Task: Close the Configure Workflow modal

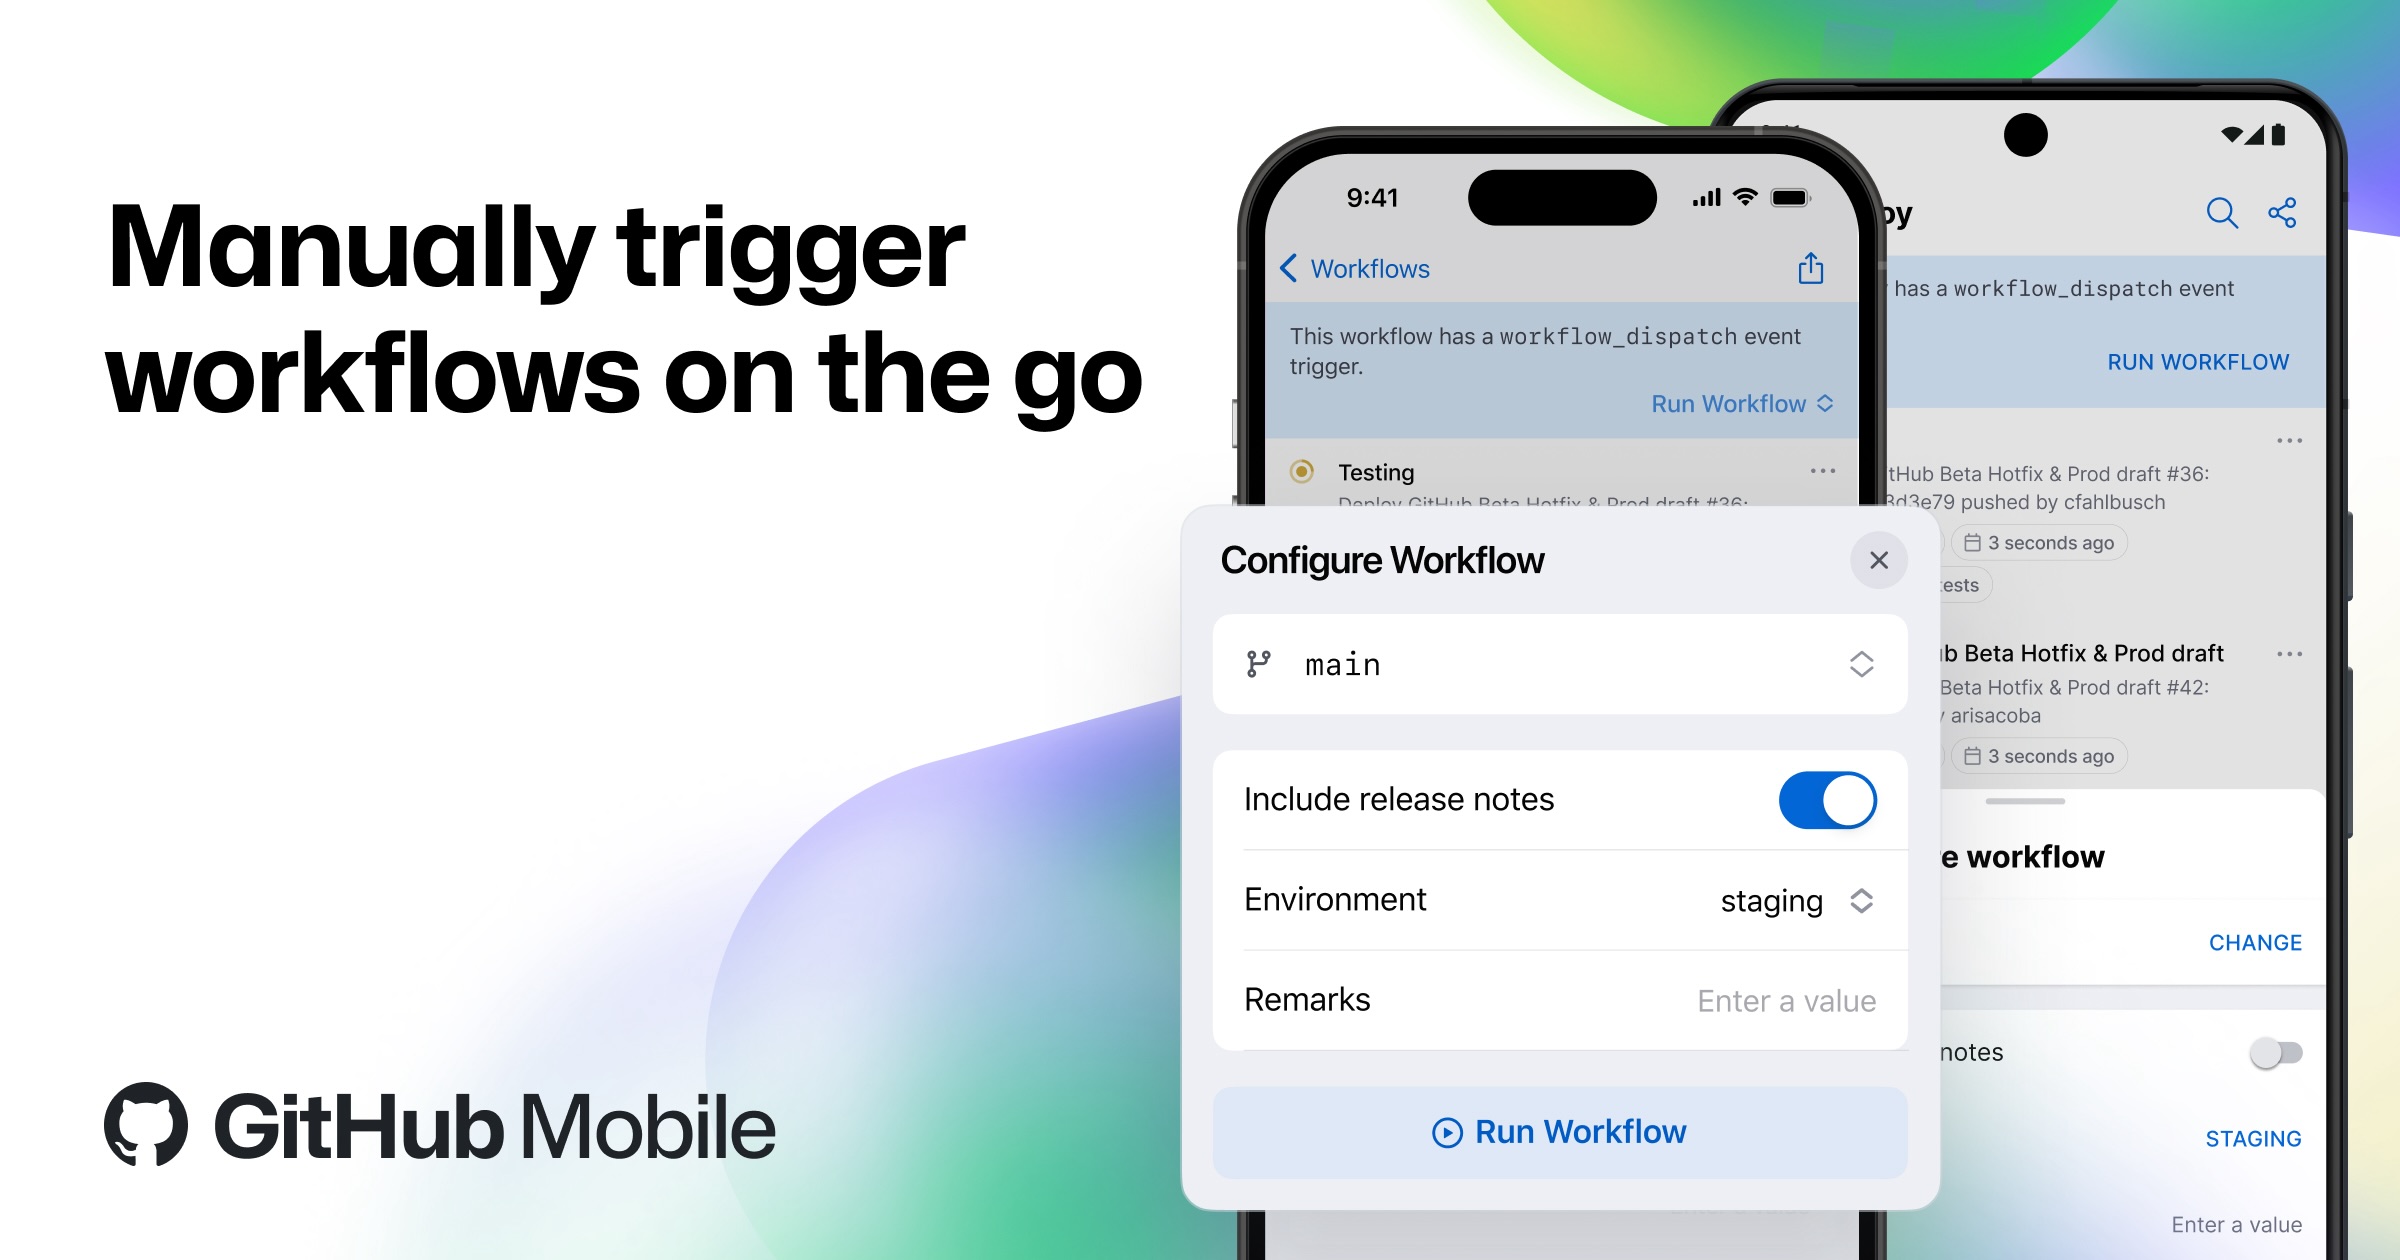Action: point(1878,560)
